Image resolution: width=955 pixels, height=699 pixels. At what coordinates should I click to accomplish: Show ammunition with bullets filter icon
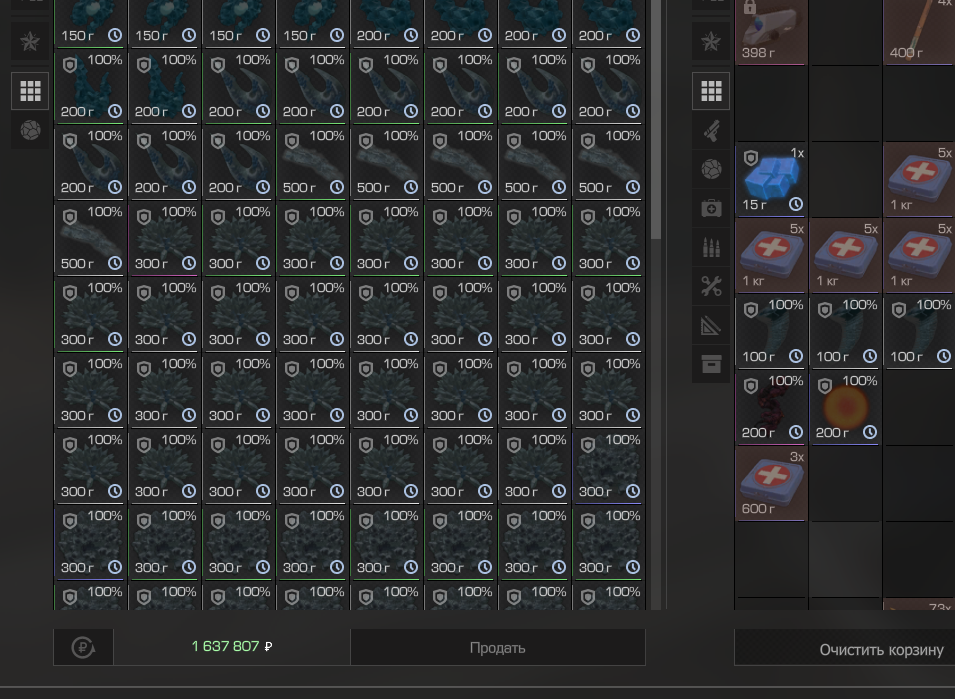tap(711, 247)
